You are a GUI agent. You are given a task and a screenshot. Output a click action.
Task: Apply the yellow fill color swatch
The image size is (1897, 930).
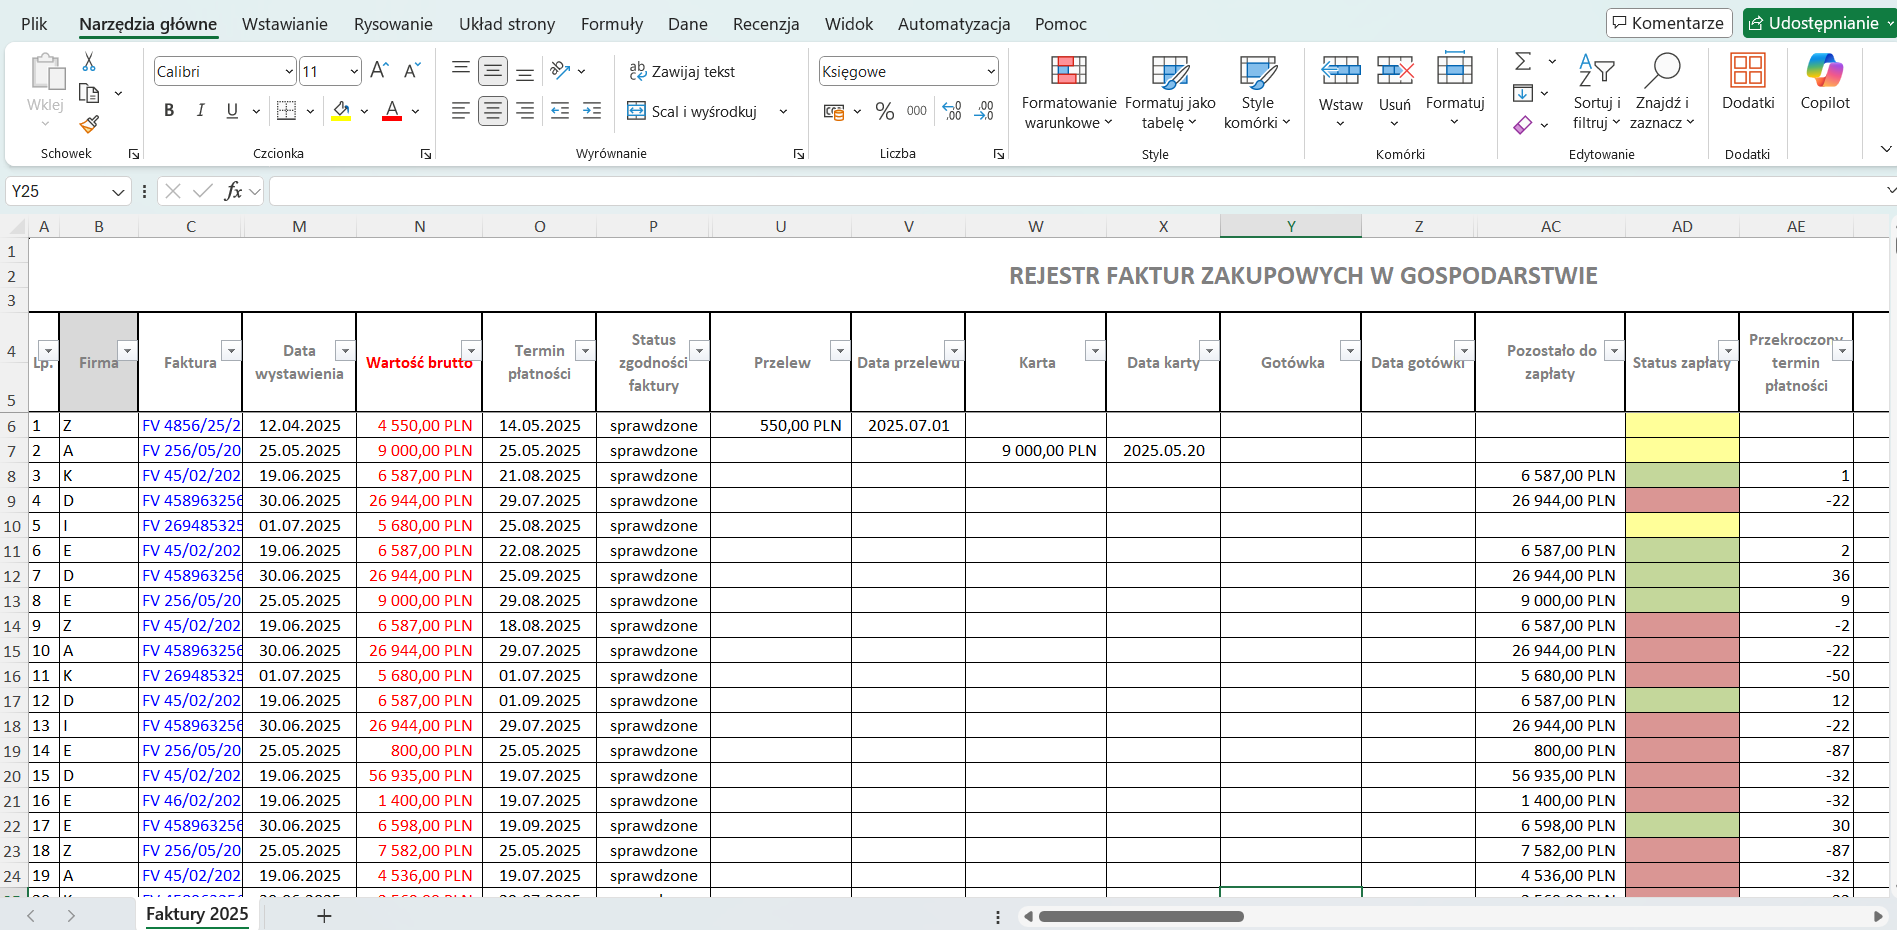coord(341,111)
